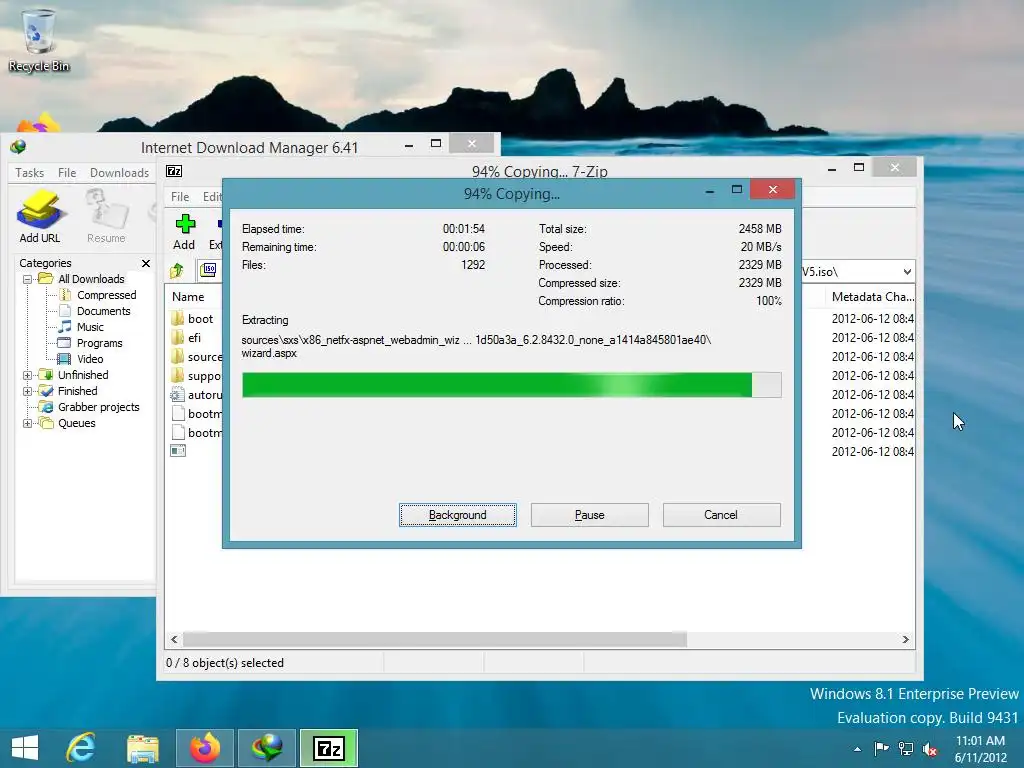Select the last unnamed file icon in list
Viewport: 1024px width, 768px height.
tap(178, 451)
